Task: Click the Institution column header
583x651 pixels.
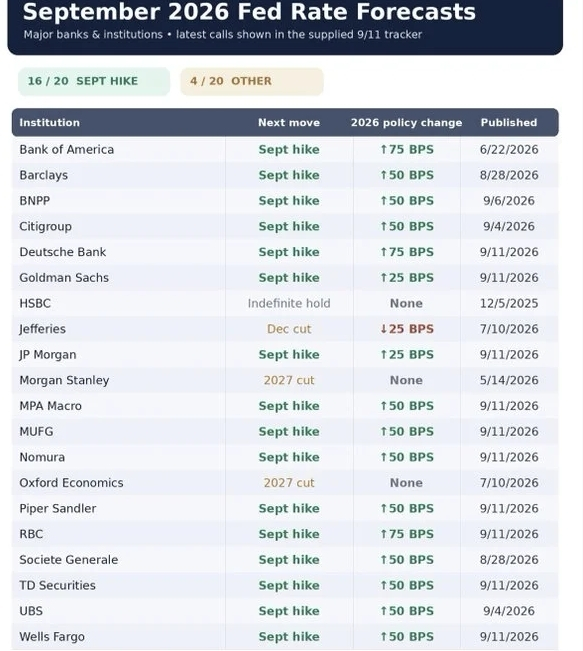Action: tap(49, 122)
